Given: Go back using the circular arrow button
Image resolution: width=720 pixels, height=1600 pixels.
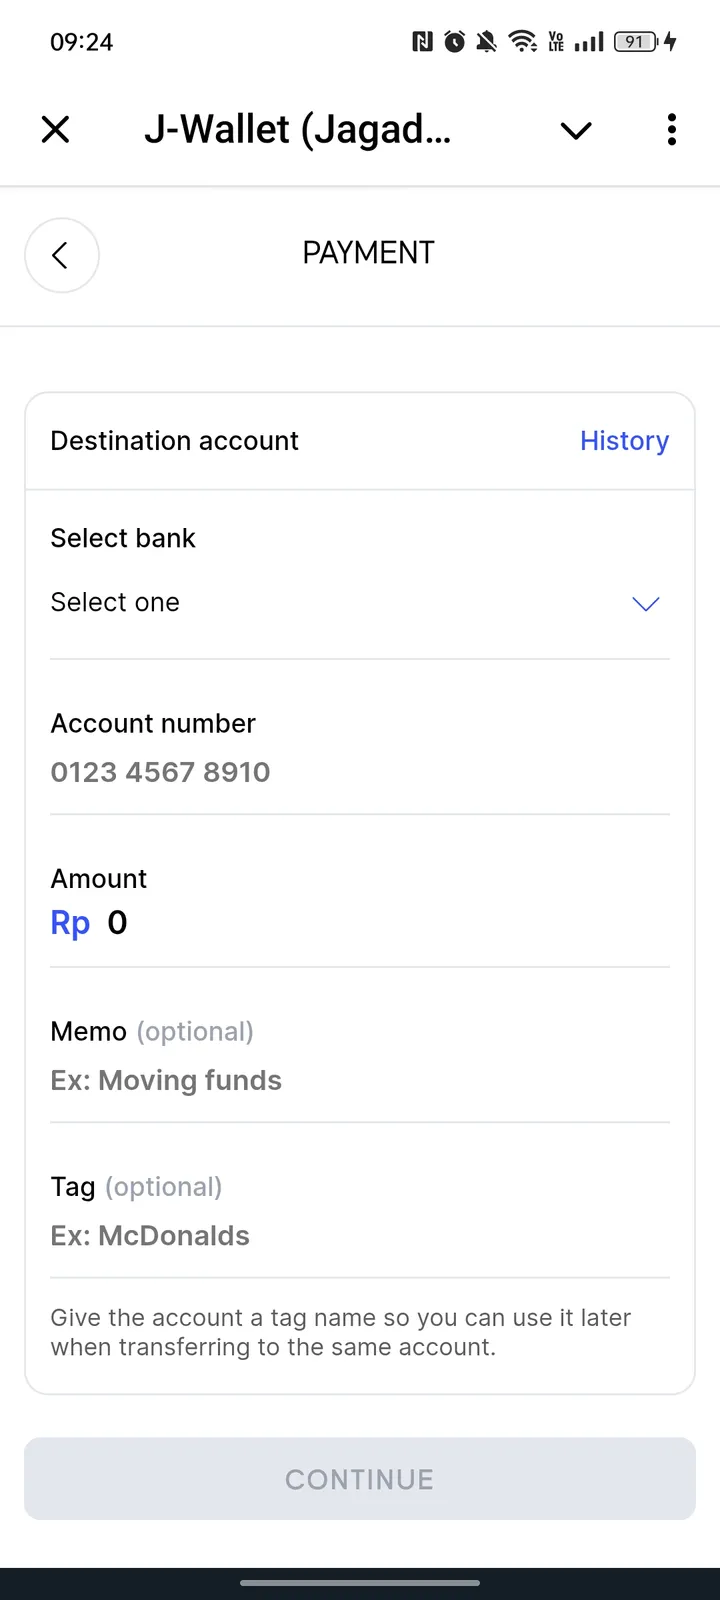Looking at the screenshot, I should click(x=62, y=256).
